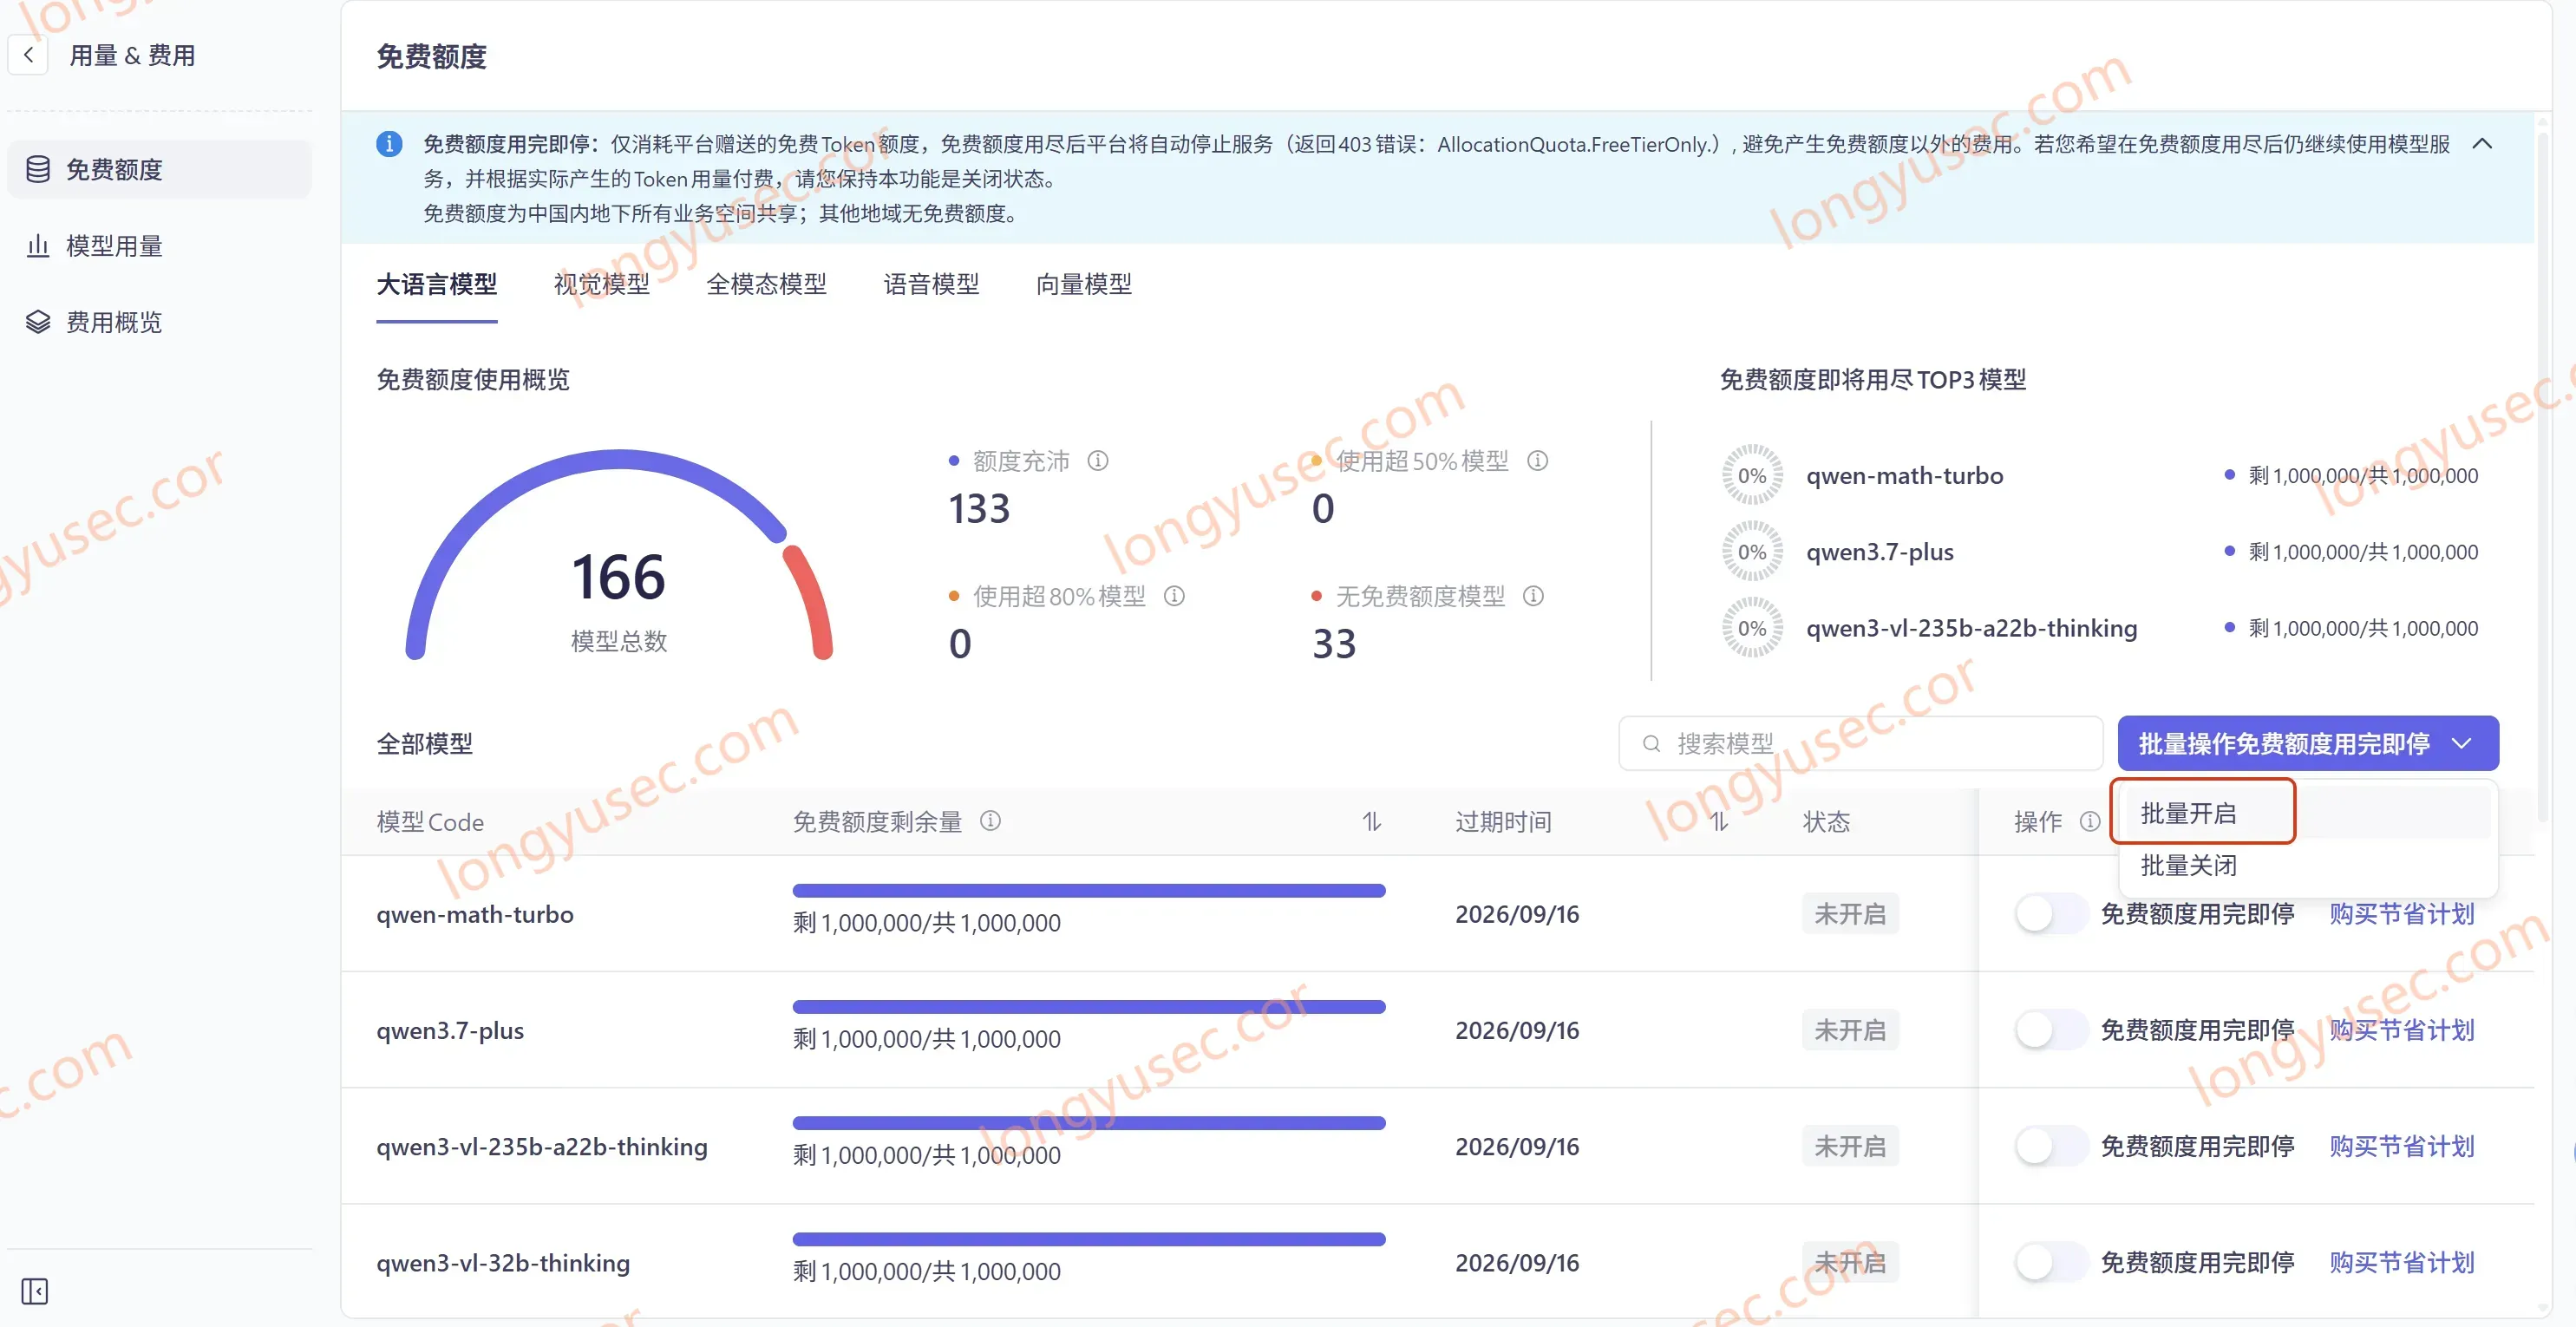The height and width of the screenshot is (1327, 2576).
Task: Open 模型用量 bar chart sidebar icon
Action: tap(38, 246)
